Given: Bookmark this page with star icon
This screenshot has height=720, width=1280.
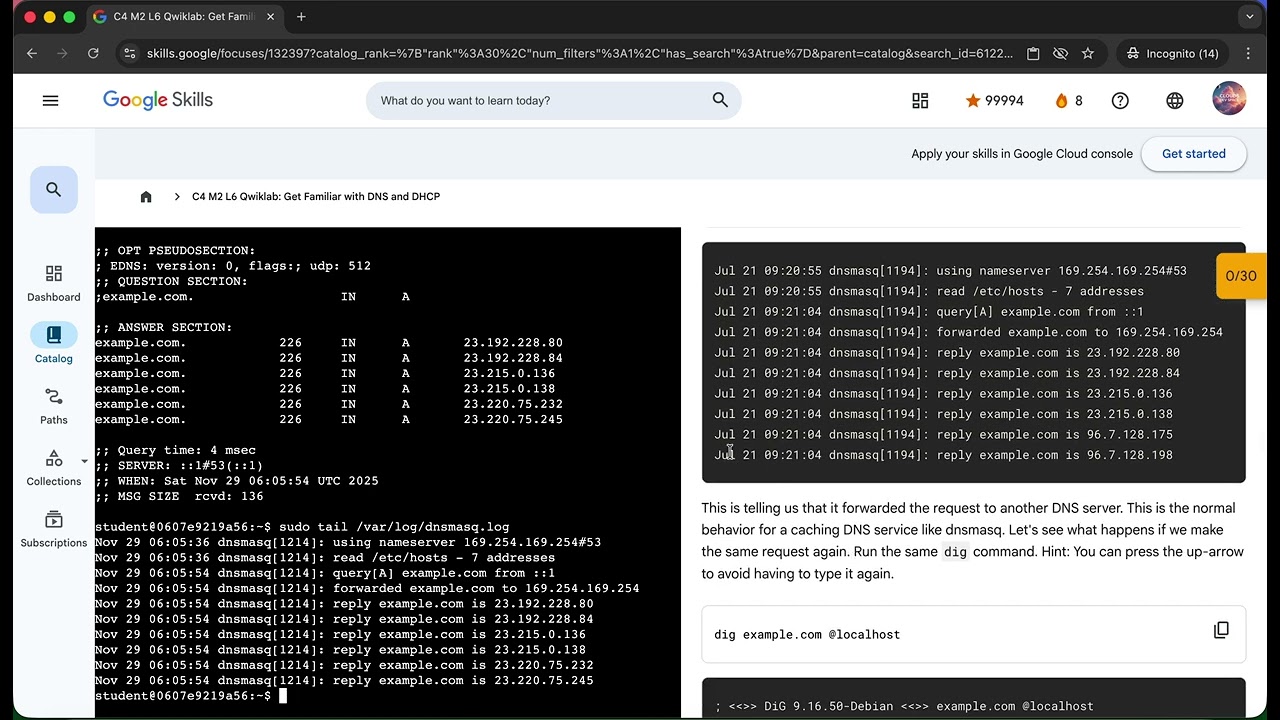Looking at the screenshot, I should [x=1088, y=53].
